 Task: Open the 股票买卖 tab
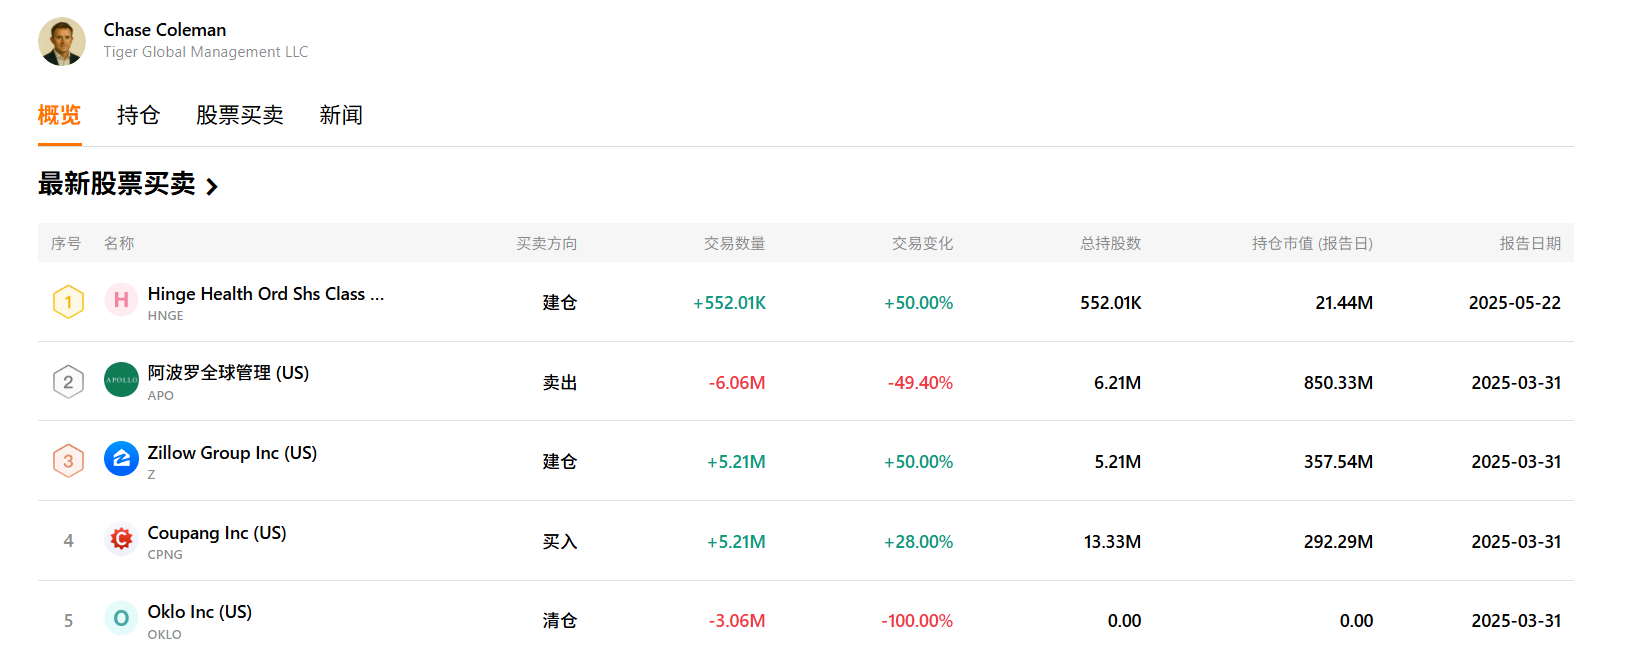click(x=240, y=115)
